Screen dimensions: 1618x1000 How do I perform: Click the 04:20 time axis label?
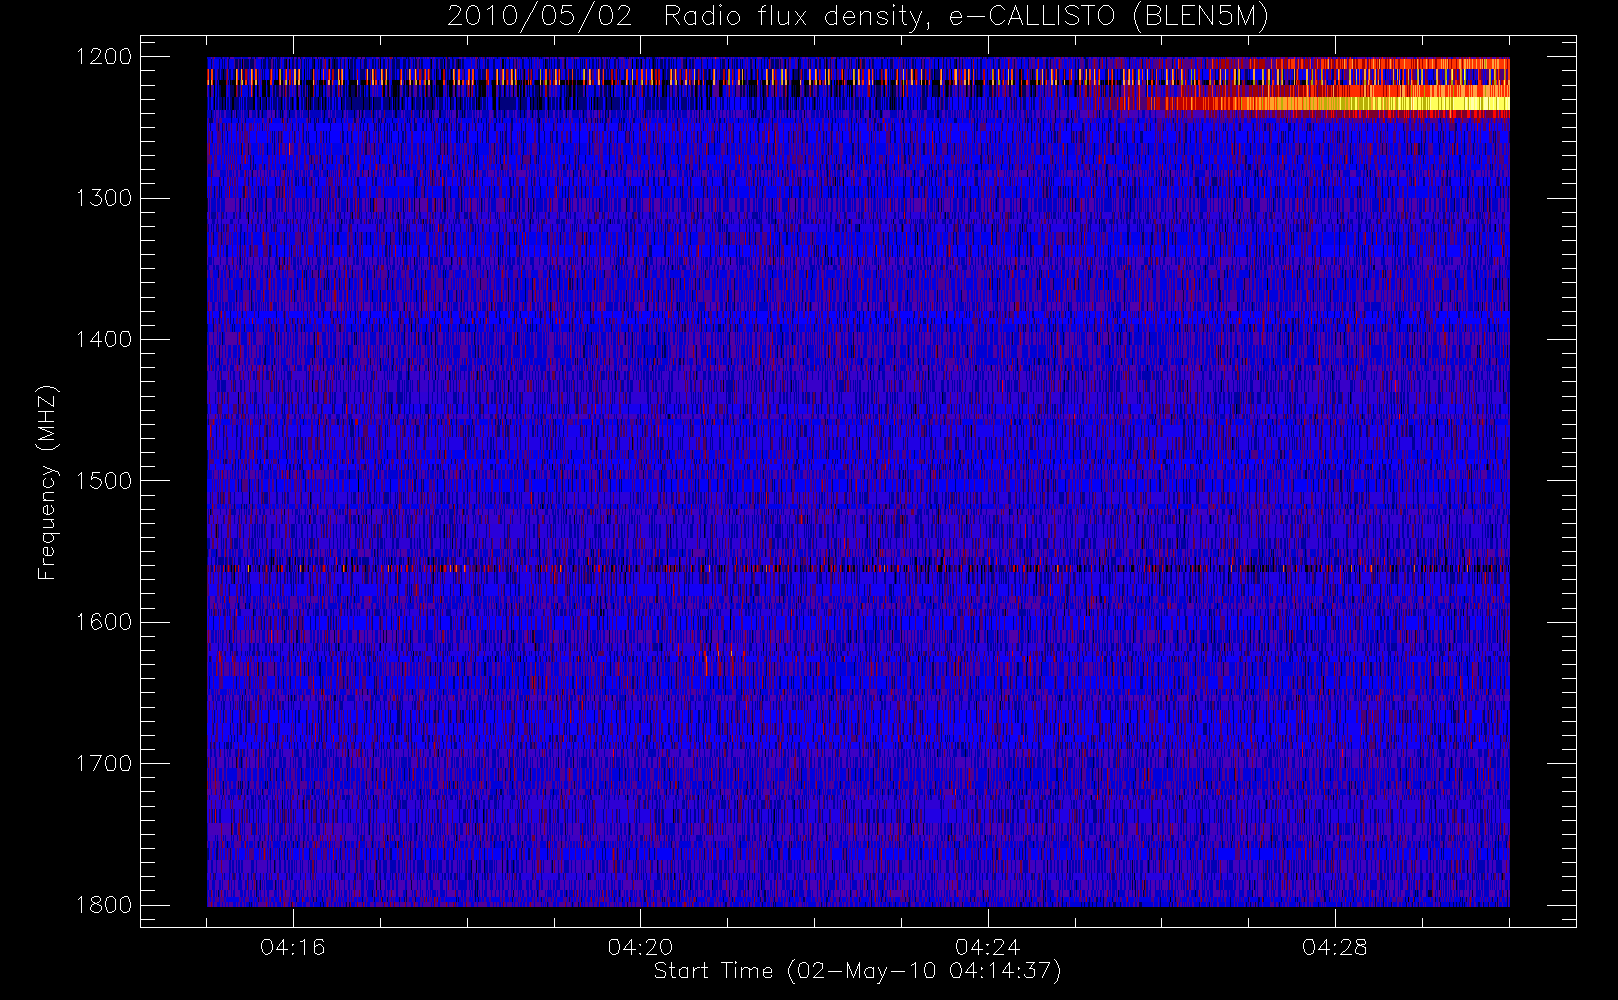(x=640, y=947)
